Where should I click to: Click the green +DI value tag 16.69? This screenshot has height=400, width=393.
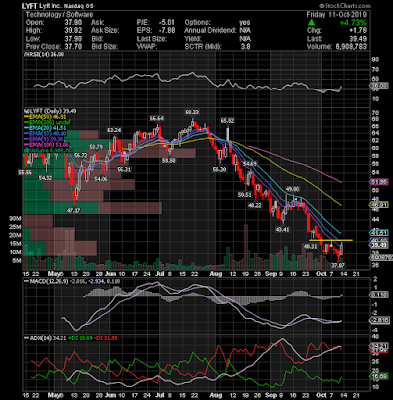click(380, 376)
